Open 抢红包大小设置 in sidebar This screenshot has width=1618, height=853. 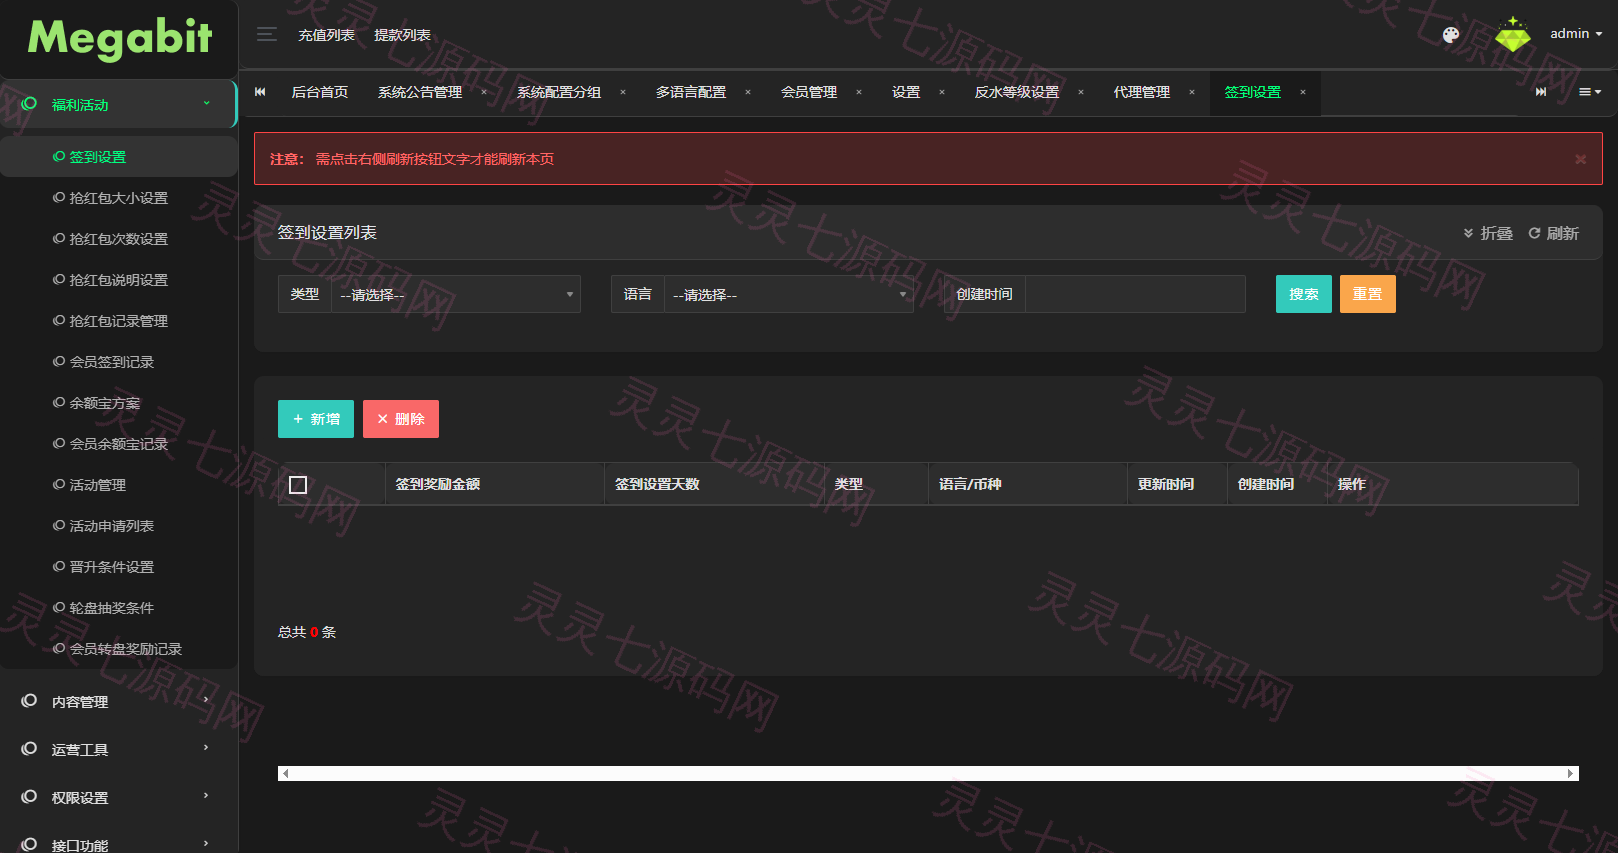click(119, 198)
